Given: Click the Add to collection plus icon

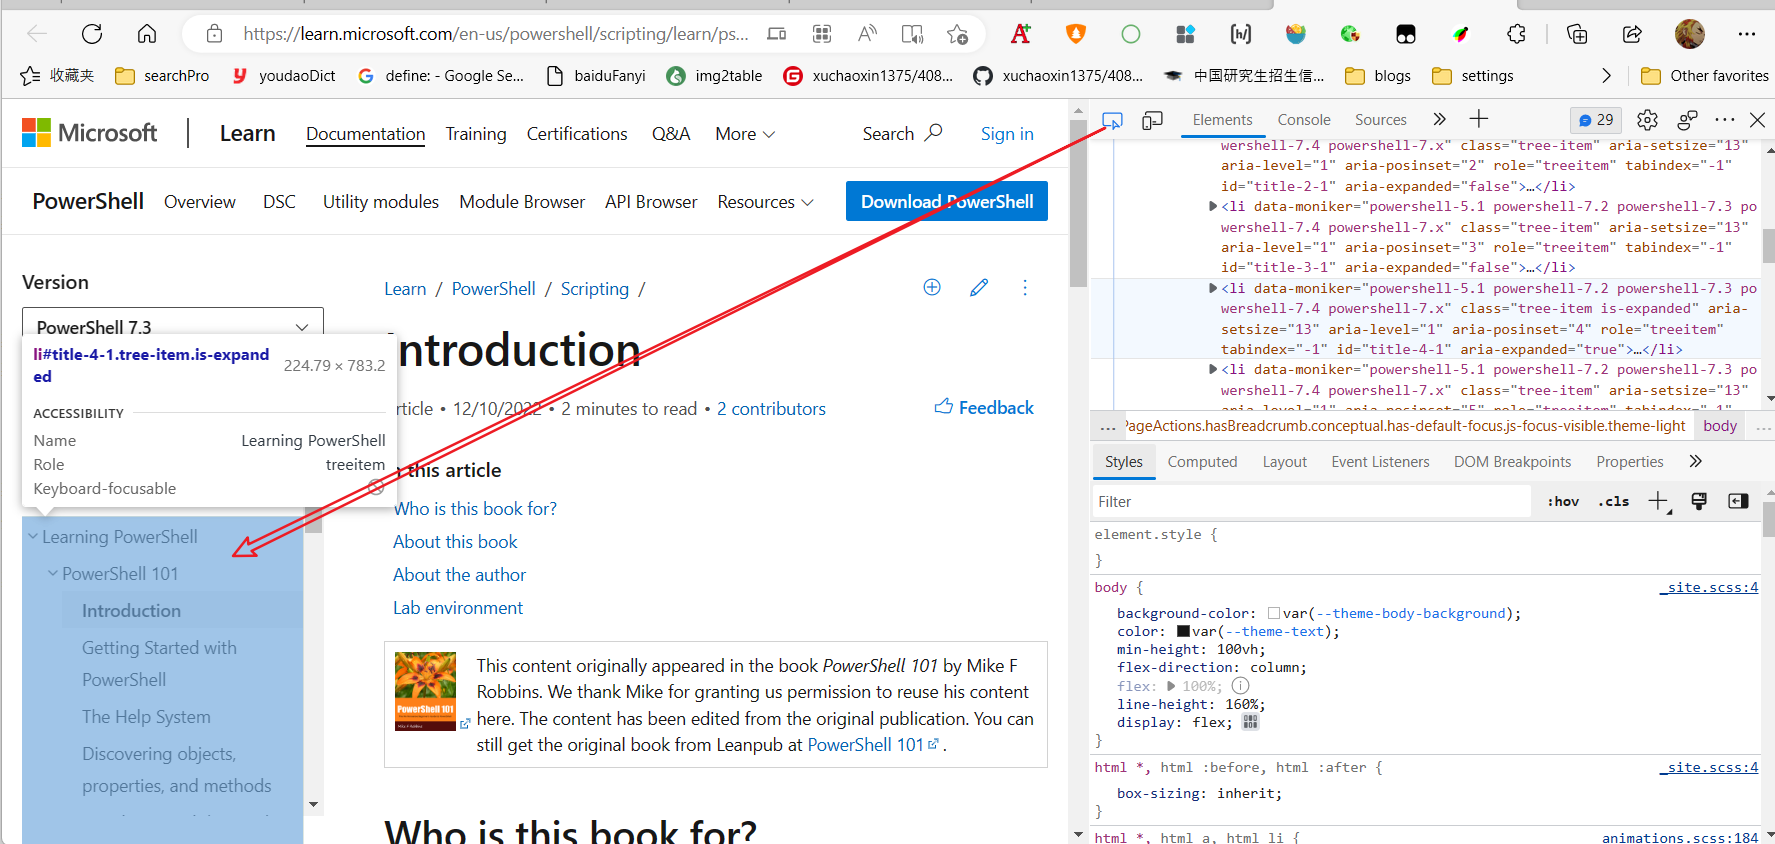Looking at the screenshot, I should coord(932,287).
